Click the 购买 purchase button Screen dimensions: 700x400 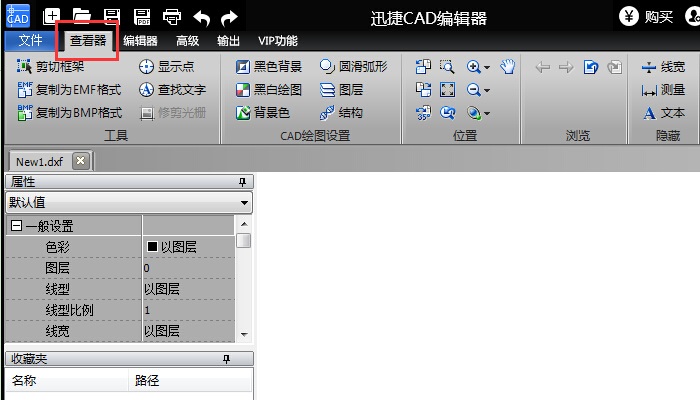pos(646,16)
